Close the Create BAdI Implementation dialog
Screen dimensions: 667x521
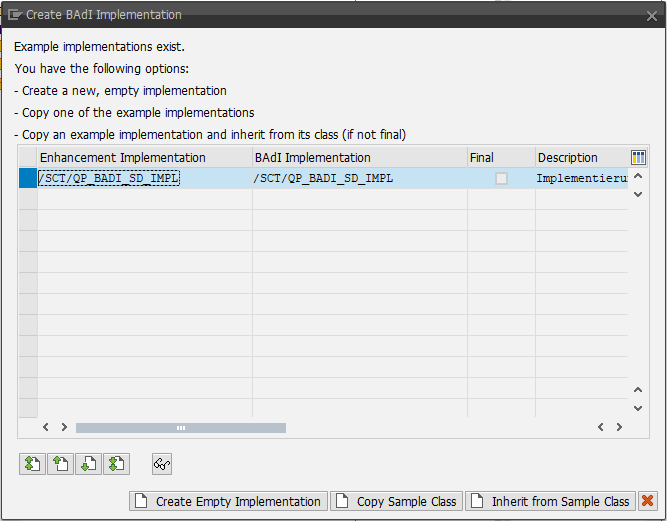click(652, 15)
